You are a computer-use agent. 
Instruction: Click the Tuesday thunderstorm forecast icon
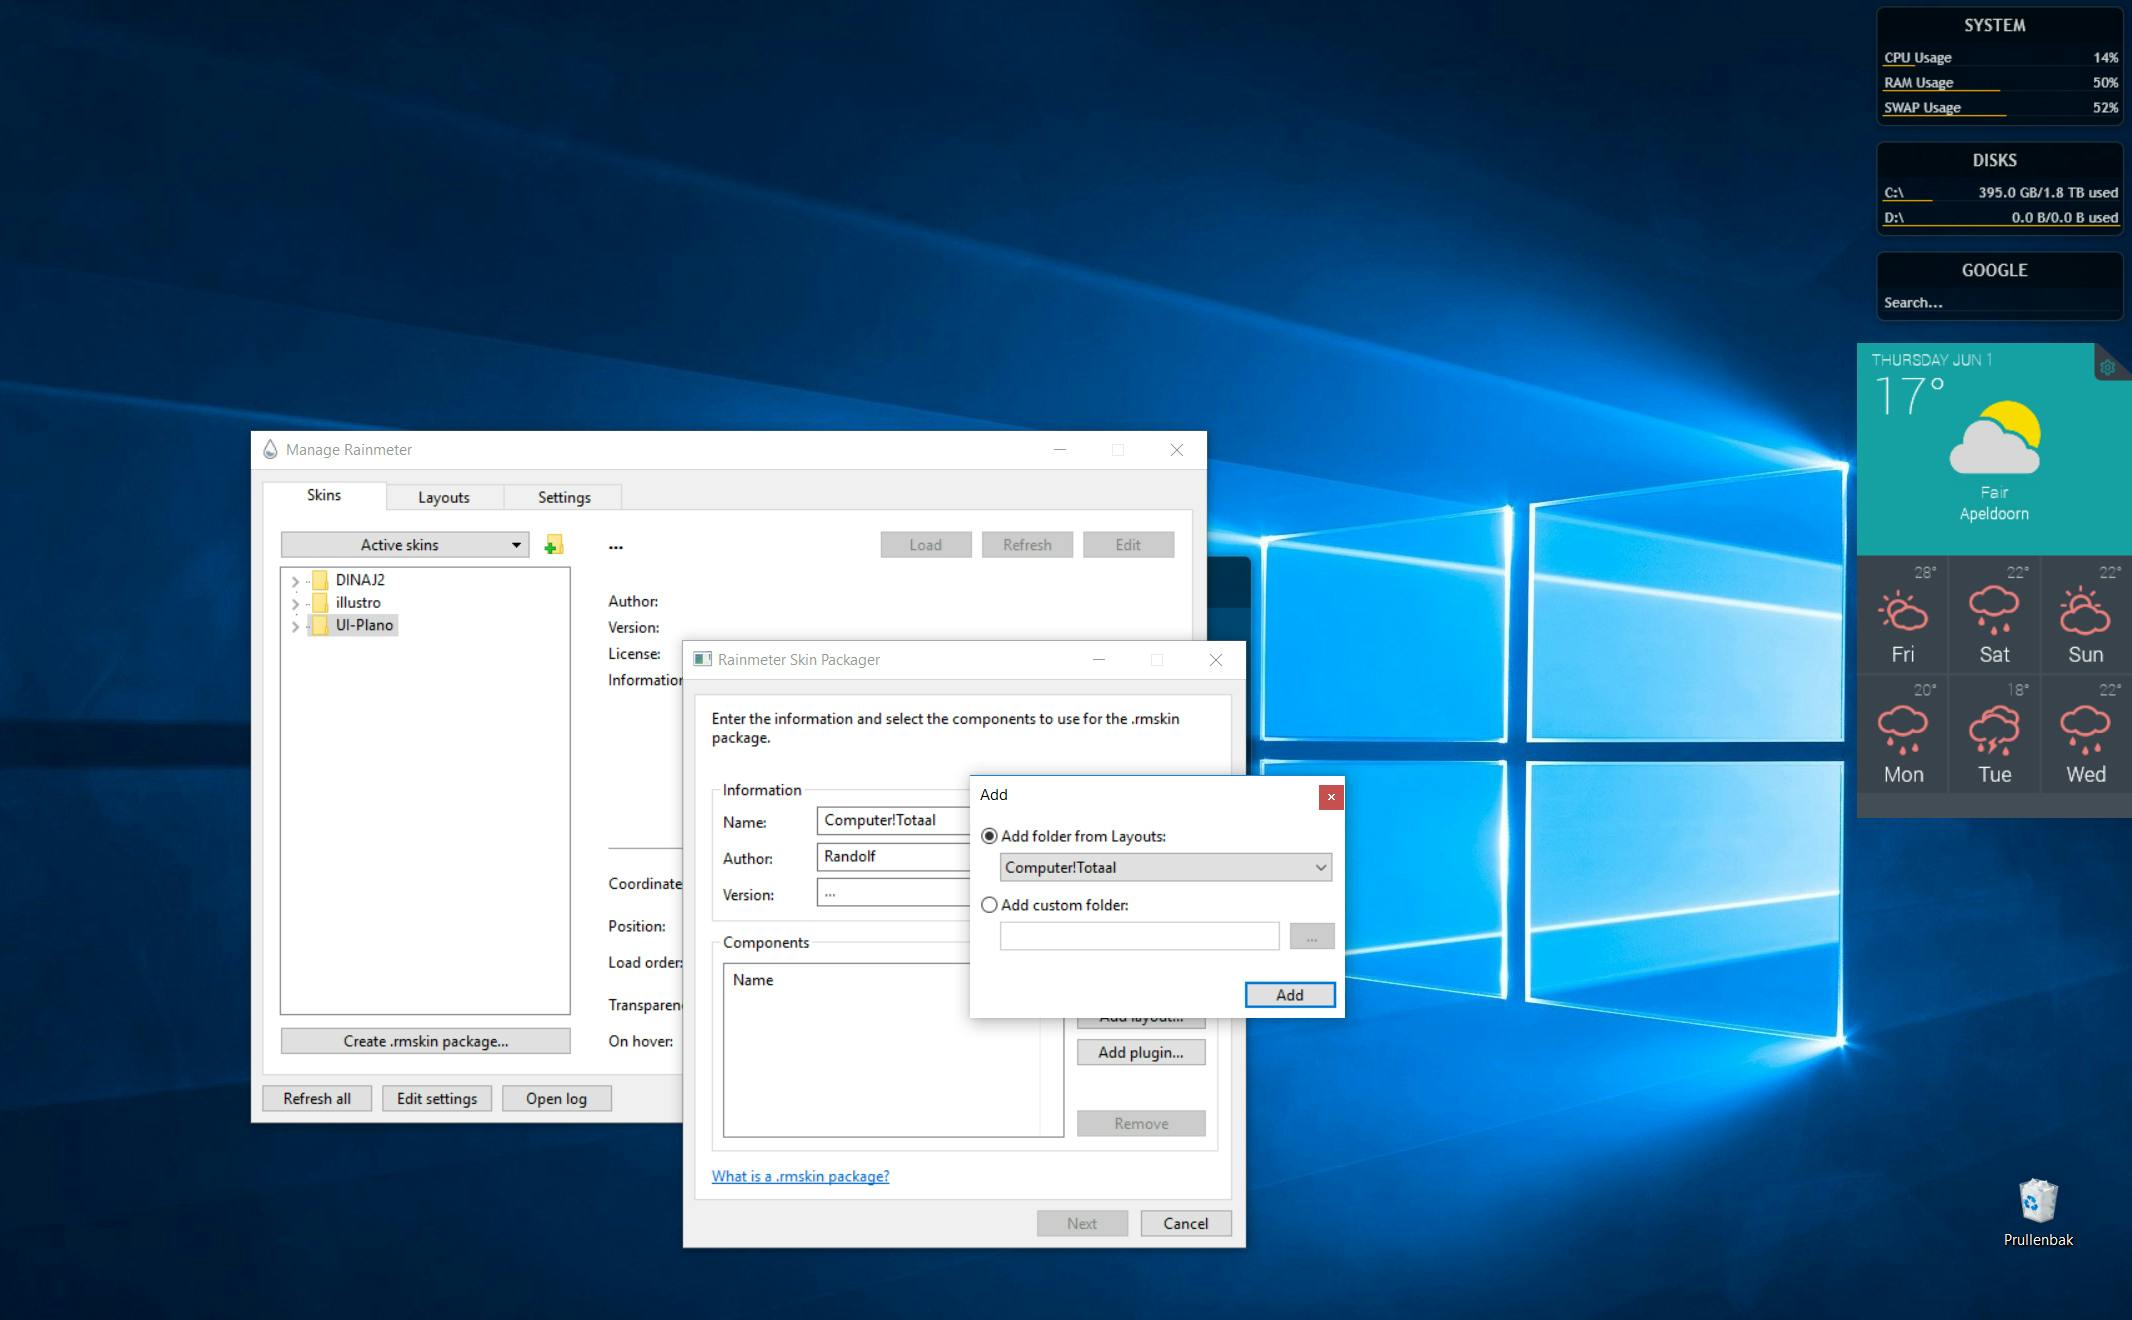tap(1994, 731)
